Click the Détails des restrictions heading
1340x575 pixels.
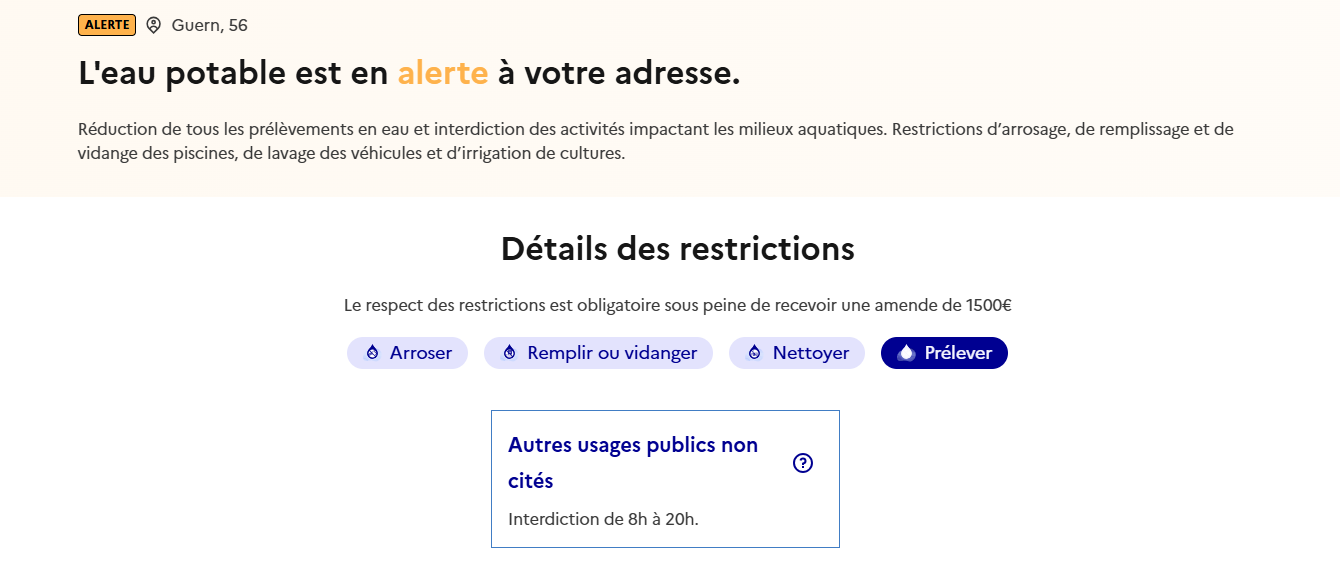tap(678, 248)
